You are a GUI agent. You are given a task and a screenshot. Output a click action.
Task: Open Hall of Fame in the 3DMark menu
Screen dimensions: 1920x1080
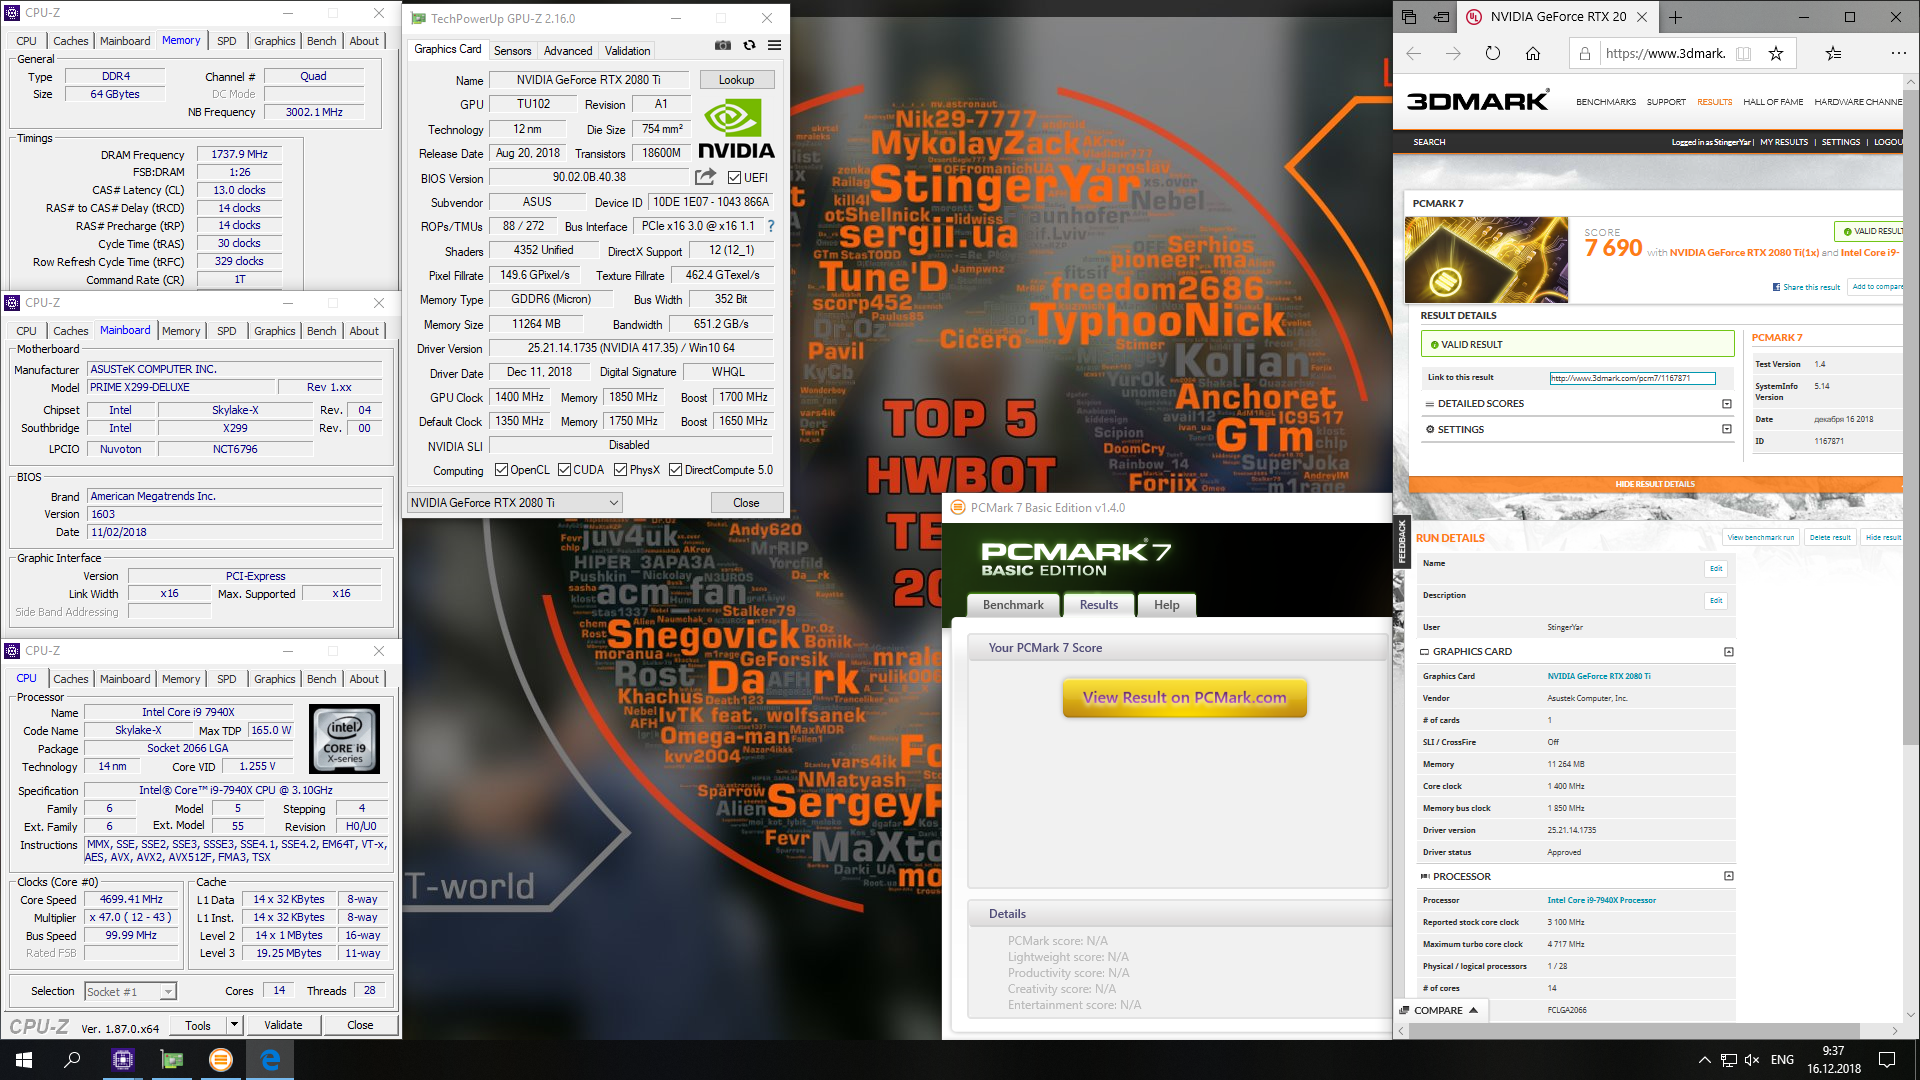coord(1773,102)
